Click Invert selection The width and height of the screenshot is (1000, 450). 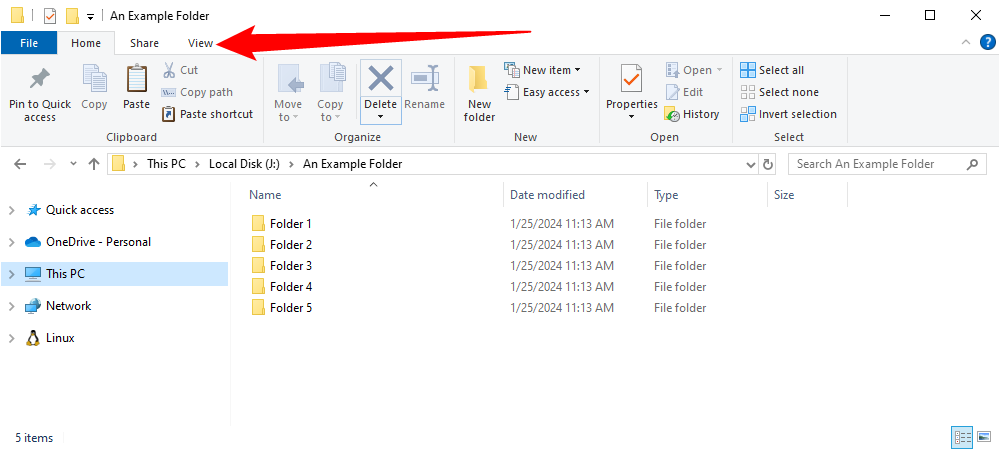click(x=788, y=114)
